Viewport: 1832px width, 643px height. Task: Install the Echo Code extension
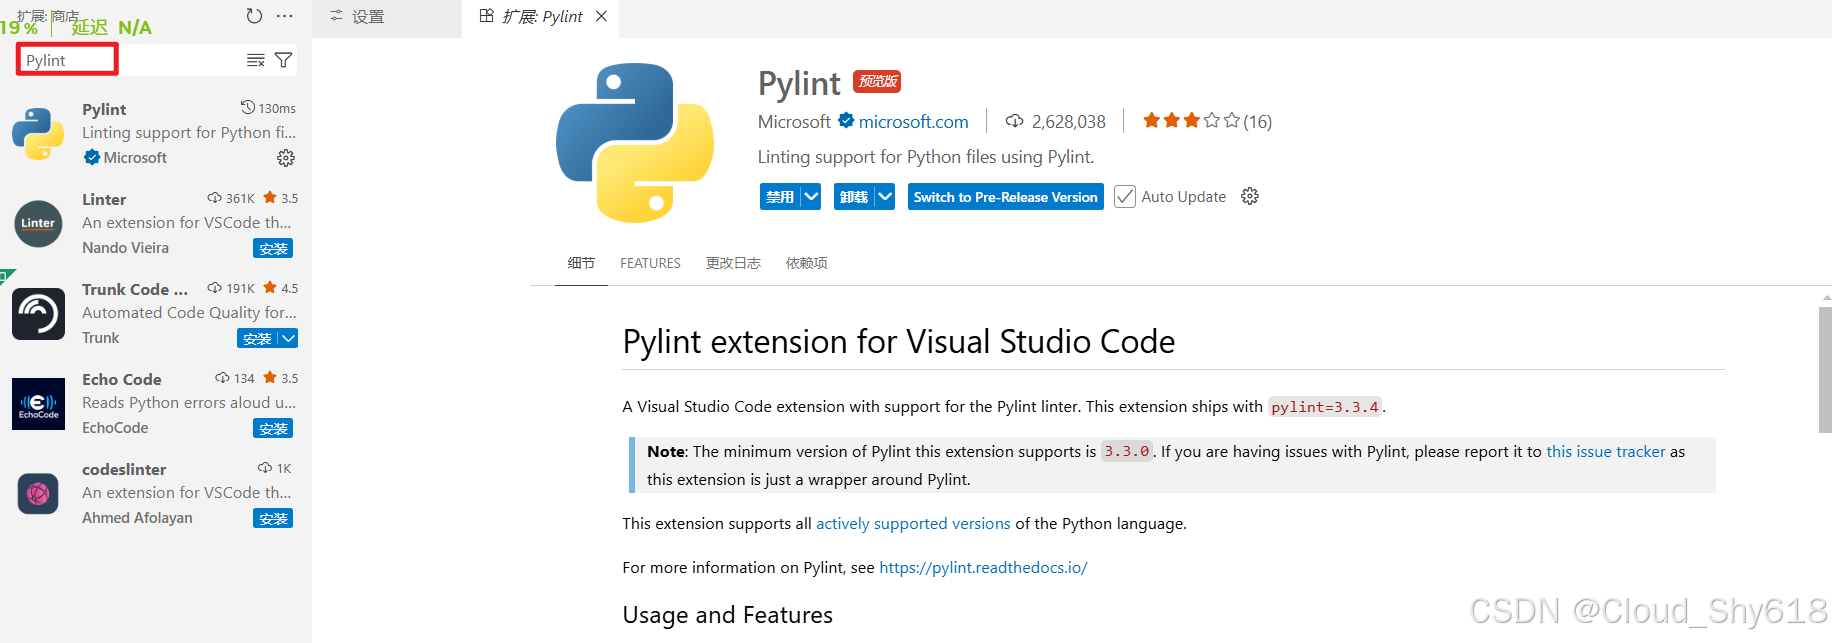tap(273, 428)
